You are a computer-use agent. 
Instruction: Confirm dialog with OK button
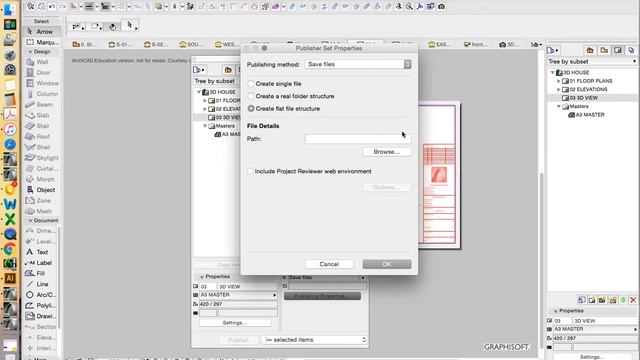coord(387,264)
